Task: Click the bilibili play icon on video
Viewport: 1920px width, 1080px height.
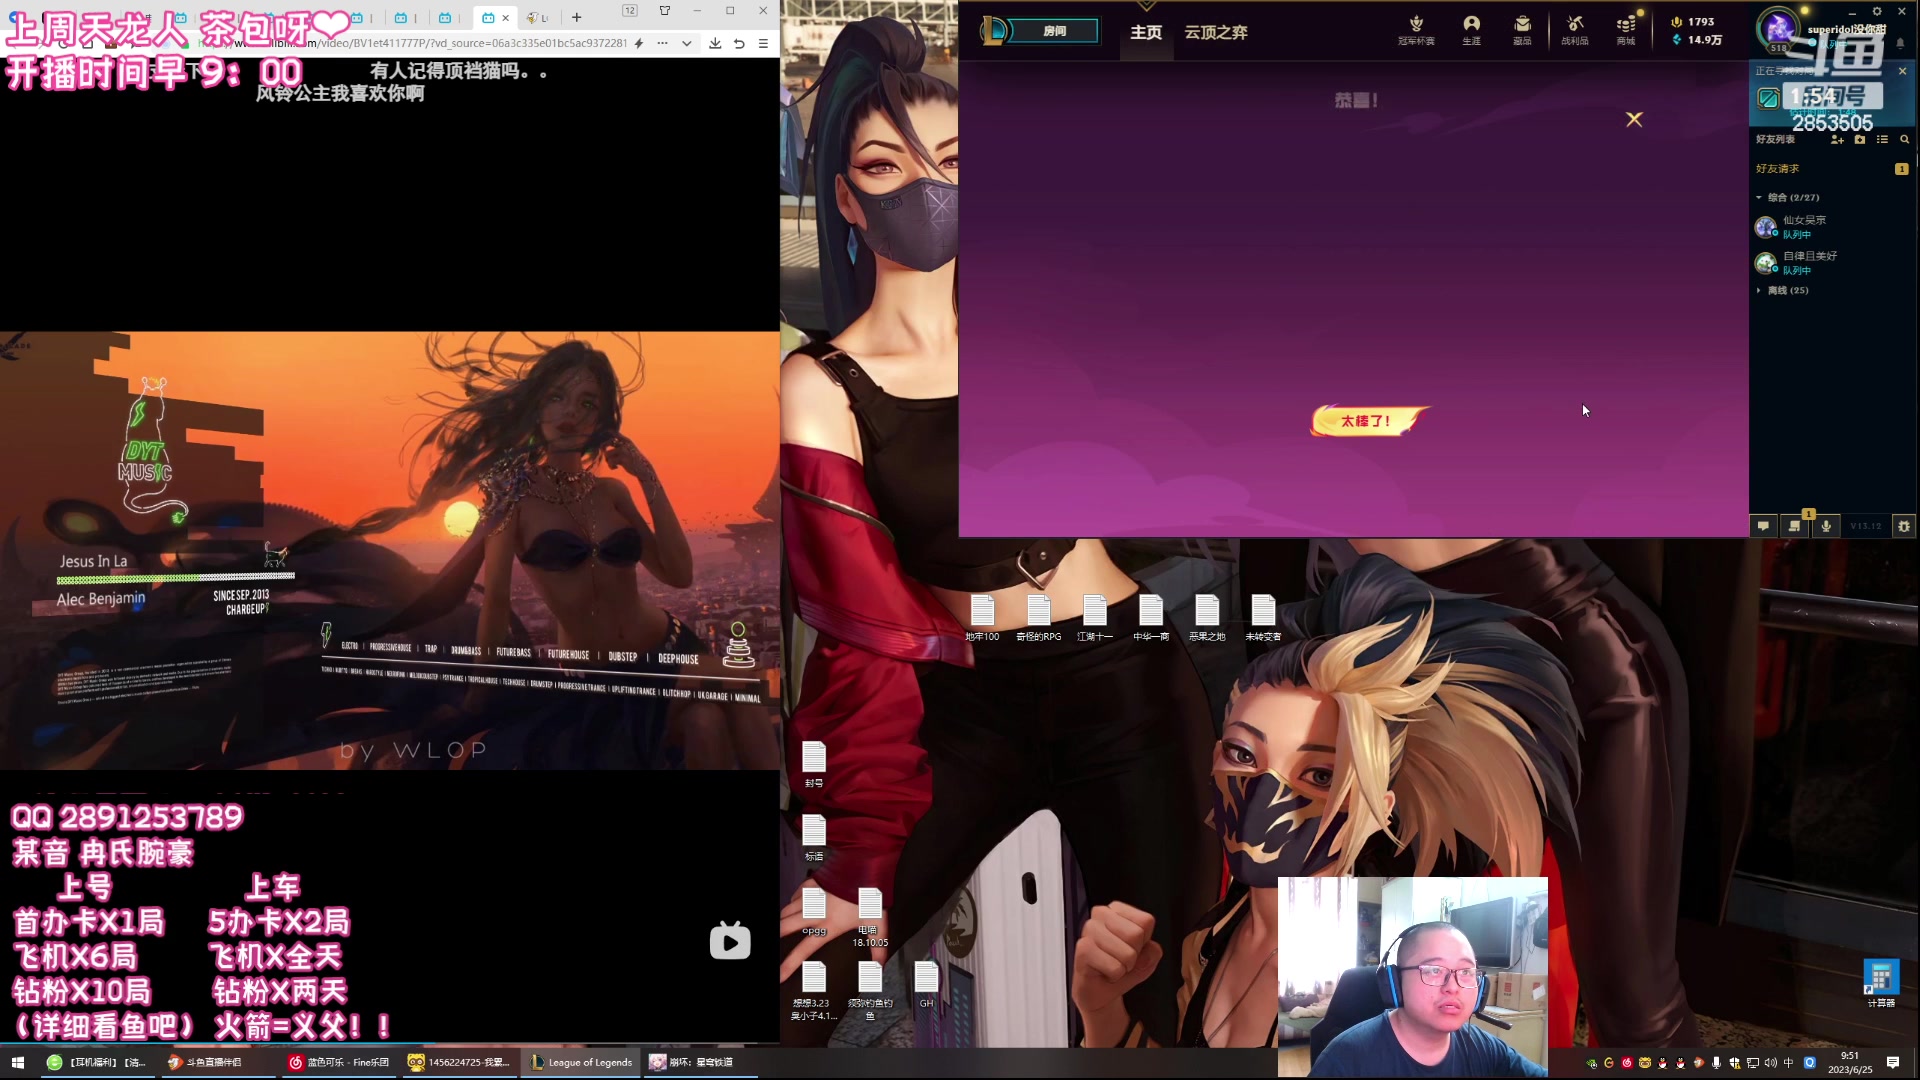Action: pyautogui.click(x=730, y=941)
